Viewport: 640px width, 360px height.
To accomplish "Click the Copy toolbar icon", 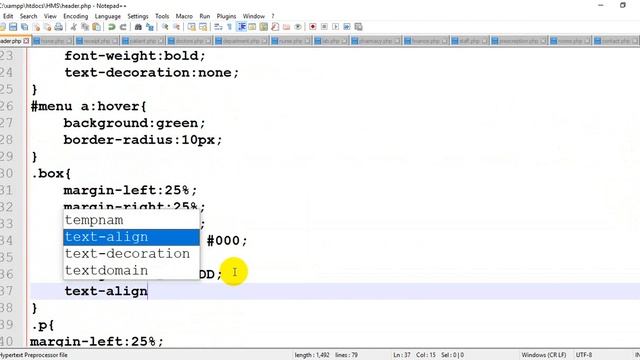I will 85,27.
